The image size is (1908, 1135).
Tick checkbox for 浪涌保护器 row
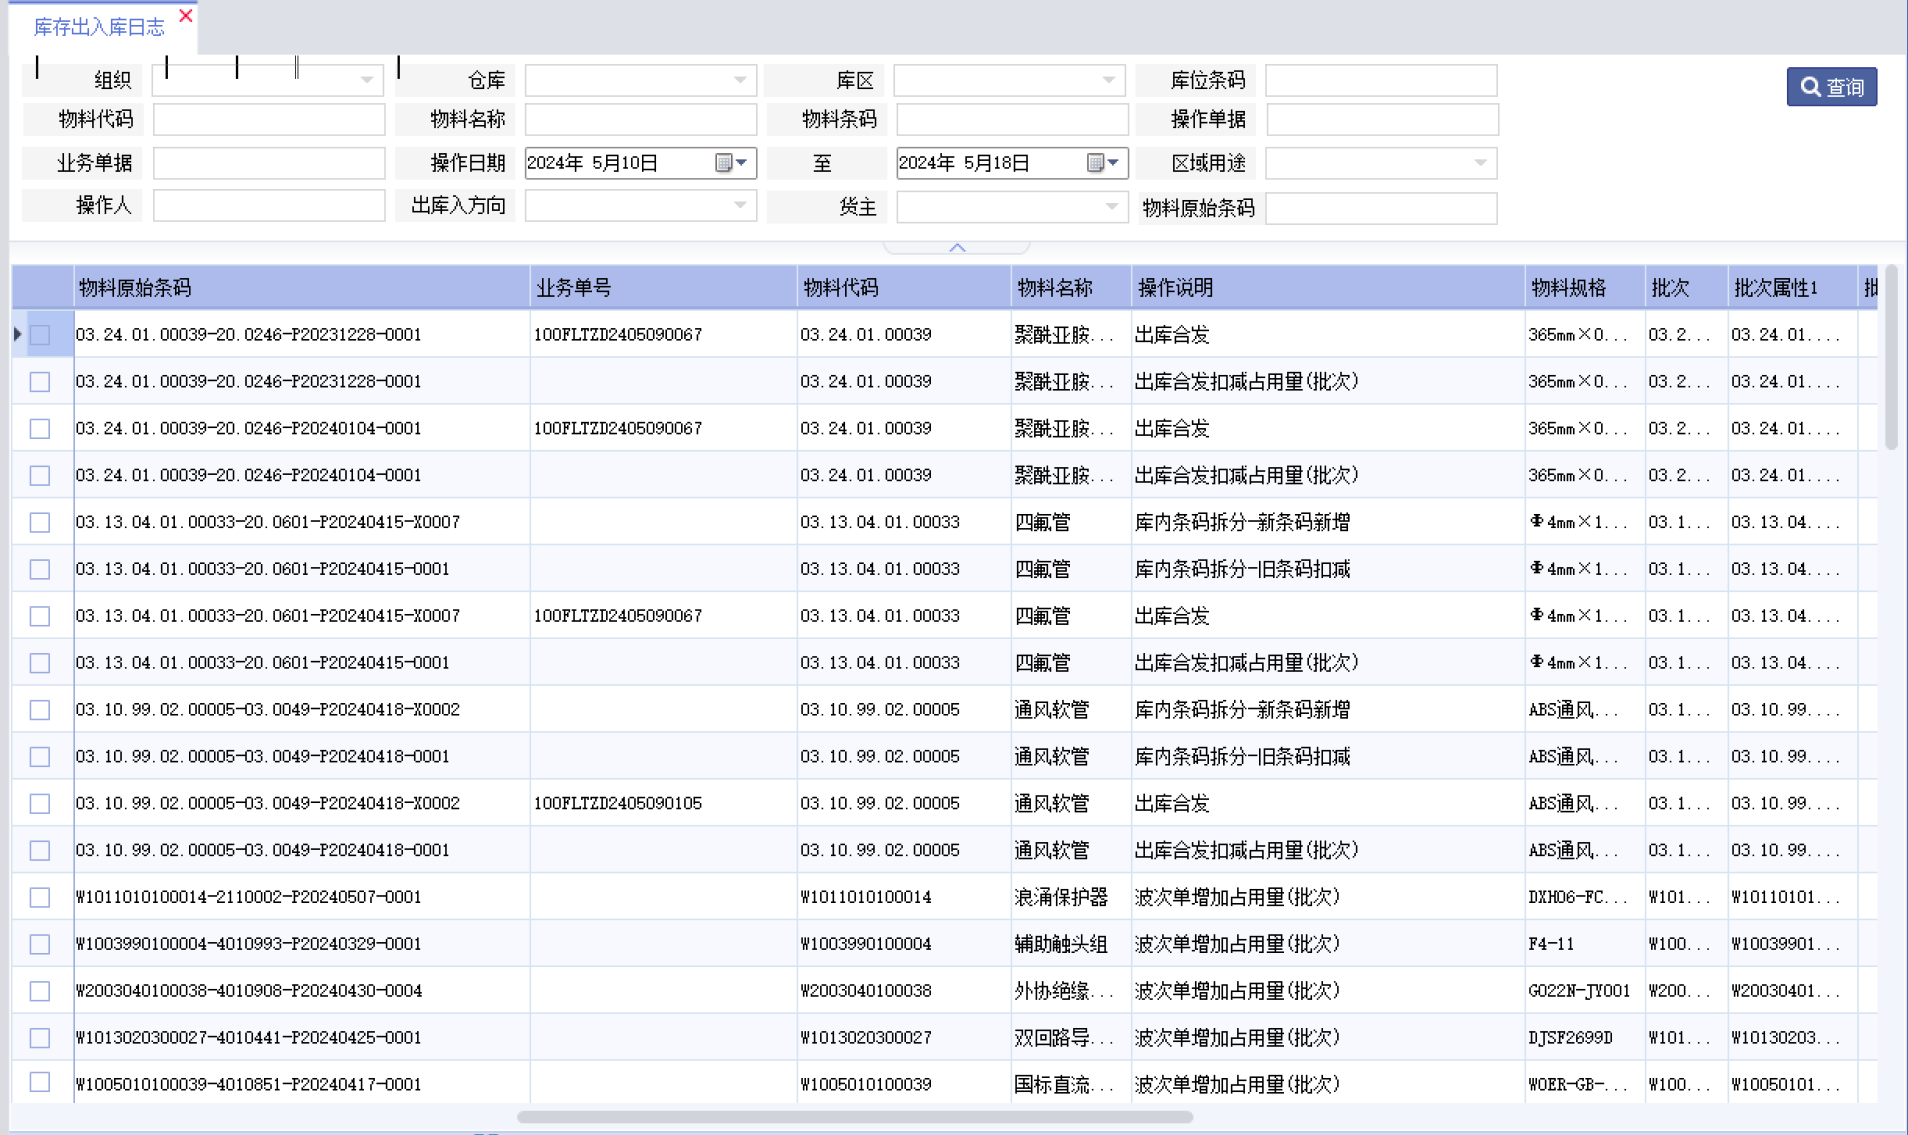coord(40,897)
